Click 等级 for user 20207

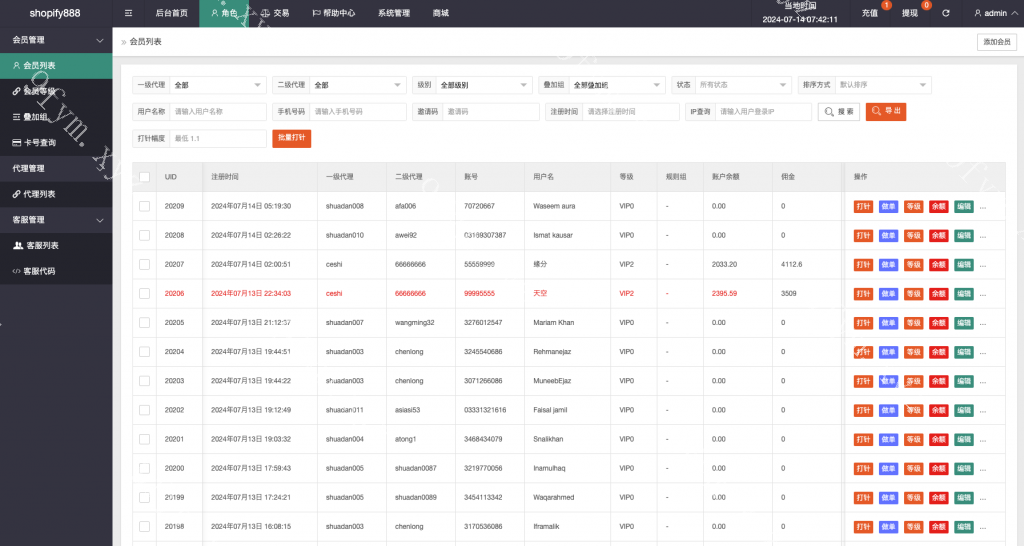click(913, 265)
